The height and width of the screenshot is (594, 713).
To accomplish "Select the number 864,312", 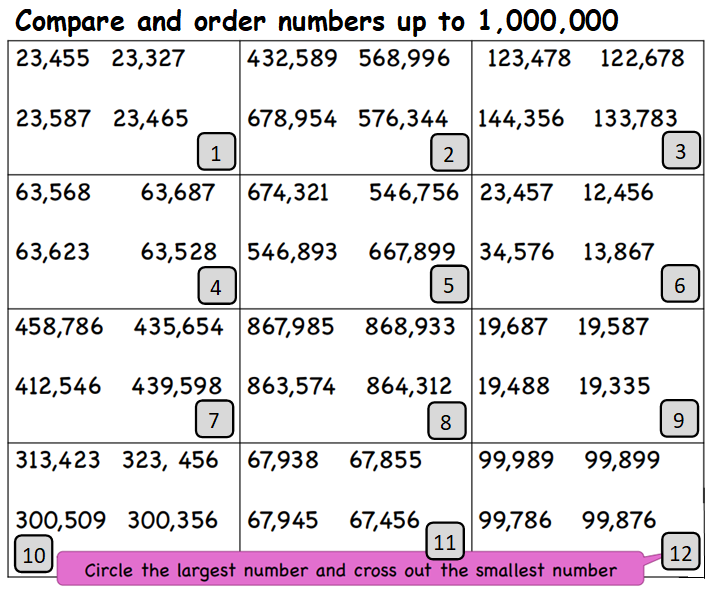I will tap(409, 386).
